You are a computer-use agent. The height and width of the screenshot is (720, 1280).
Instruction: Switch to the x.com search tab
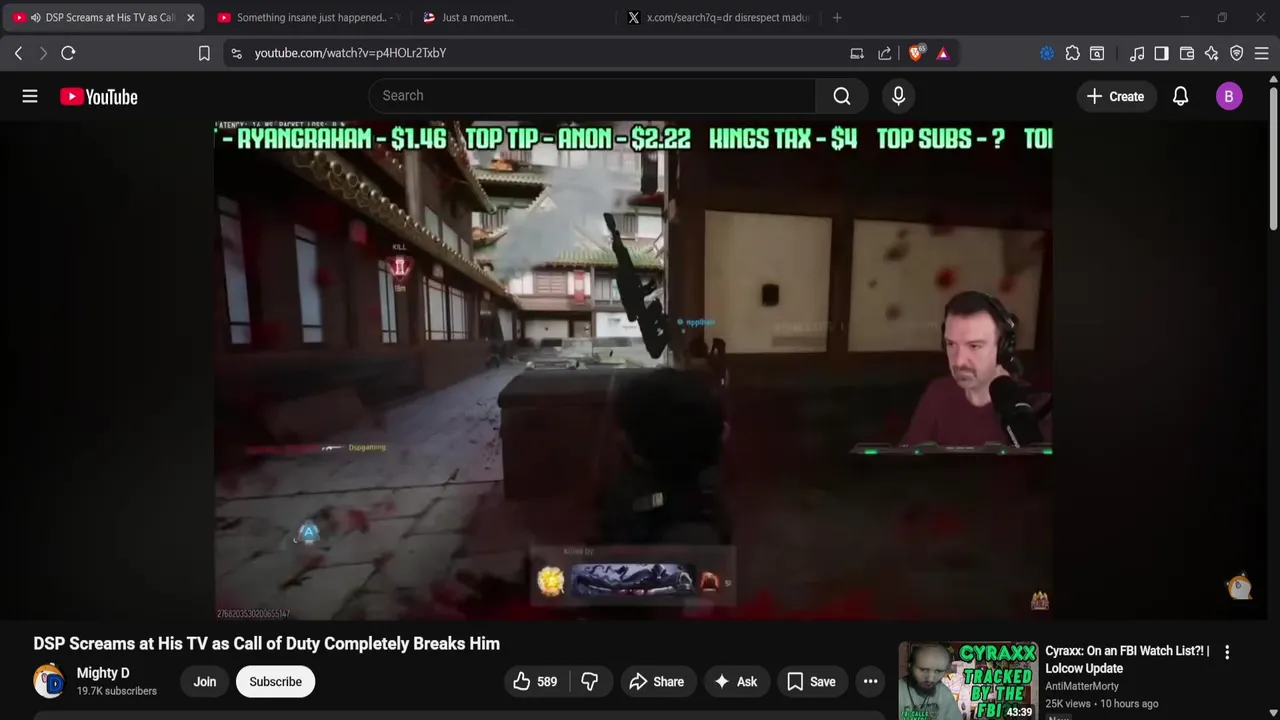(x=717, y=17)
